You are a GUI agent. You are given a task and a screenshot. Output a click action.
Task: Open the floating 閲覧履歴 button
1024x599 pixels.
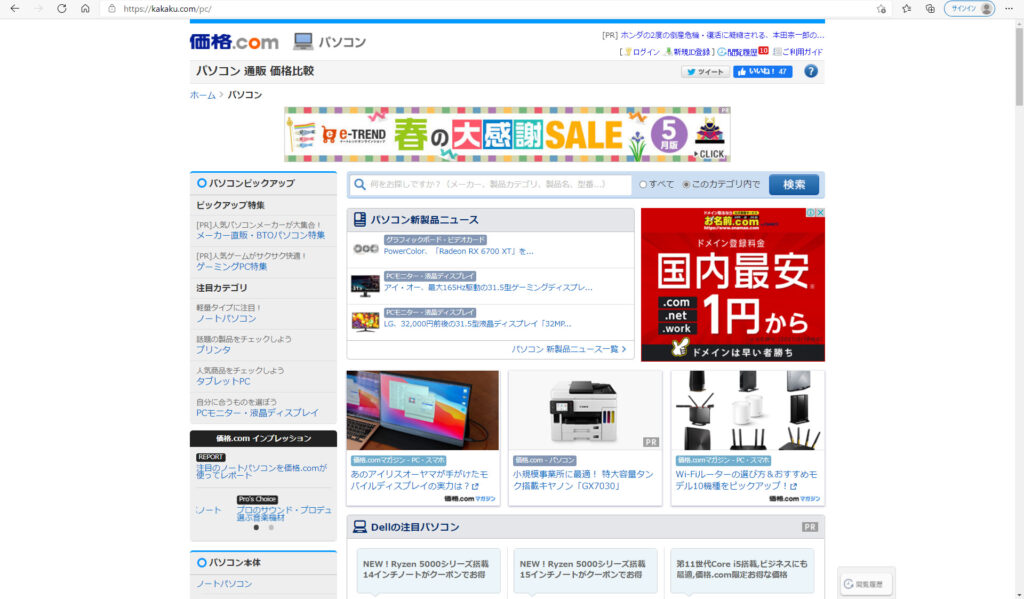coord(865,583)
